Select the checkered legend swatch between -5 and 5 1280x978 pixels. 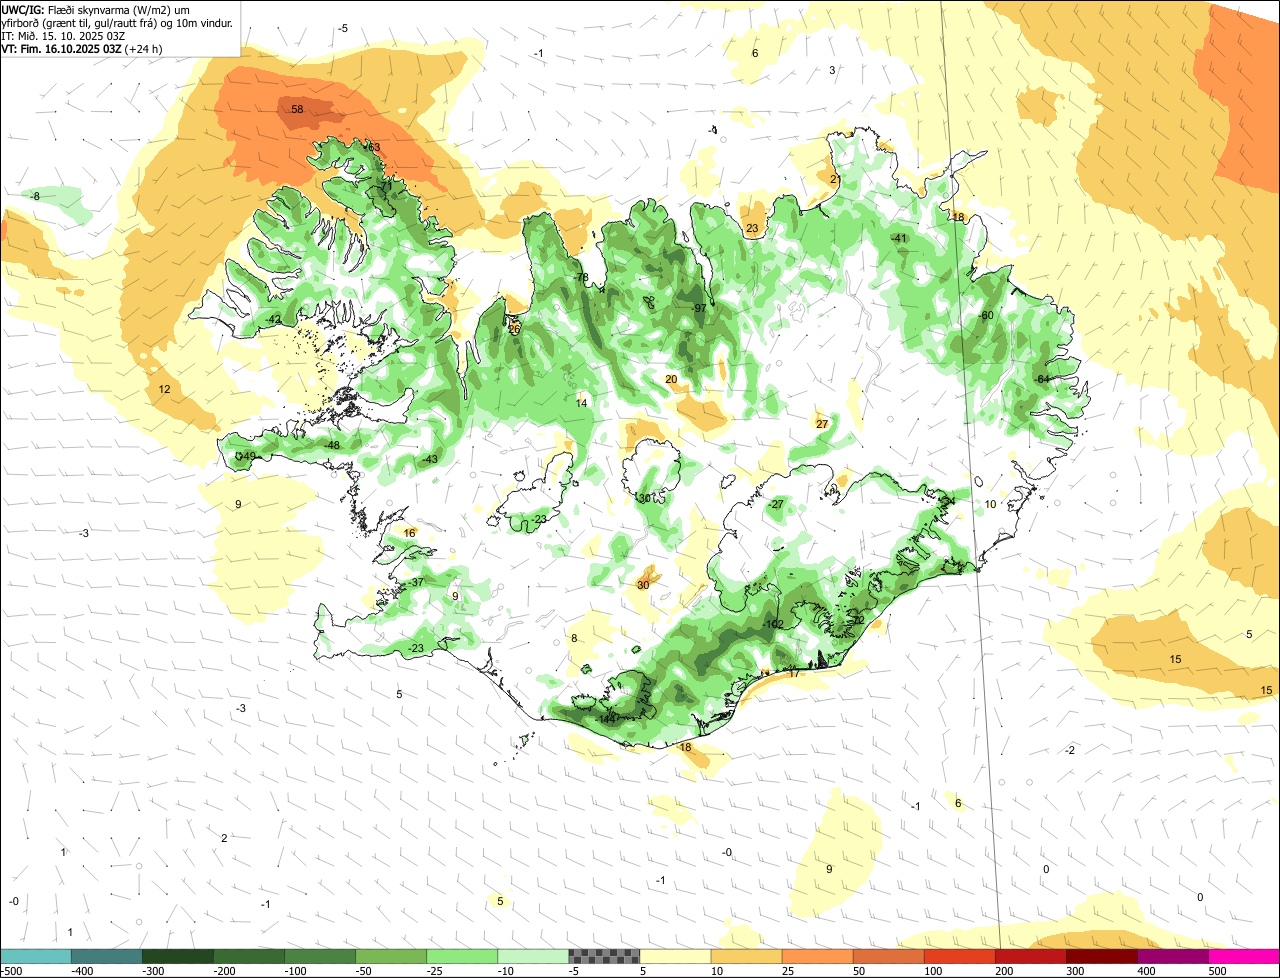(x=604, y=957)
